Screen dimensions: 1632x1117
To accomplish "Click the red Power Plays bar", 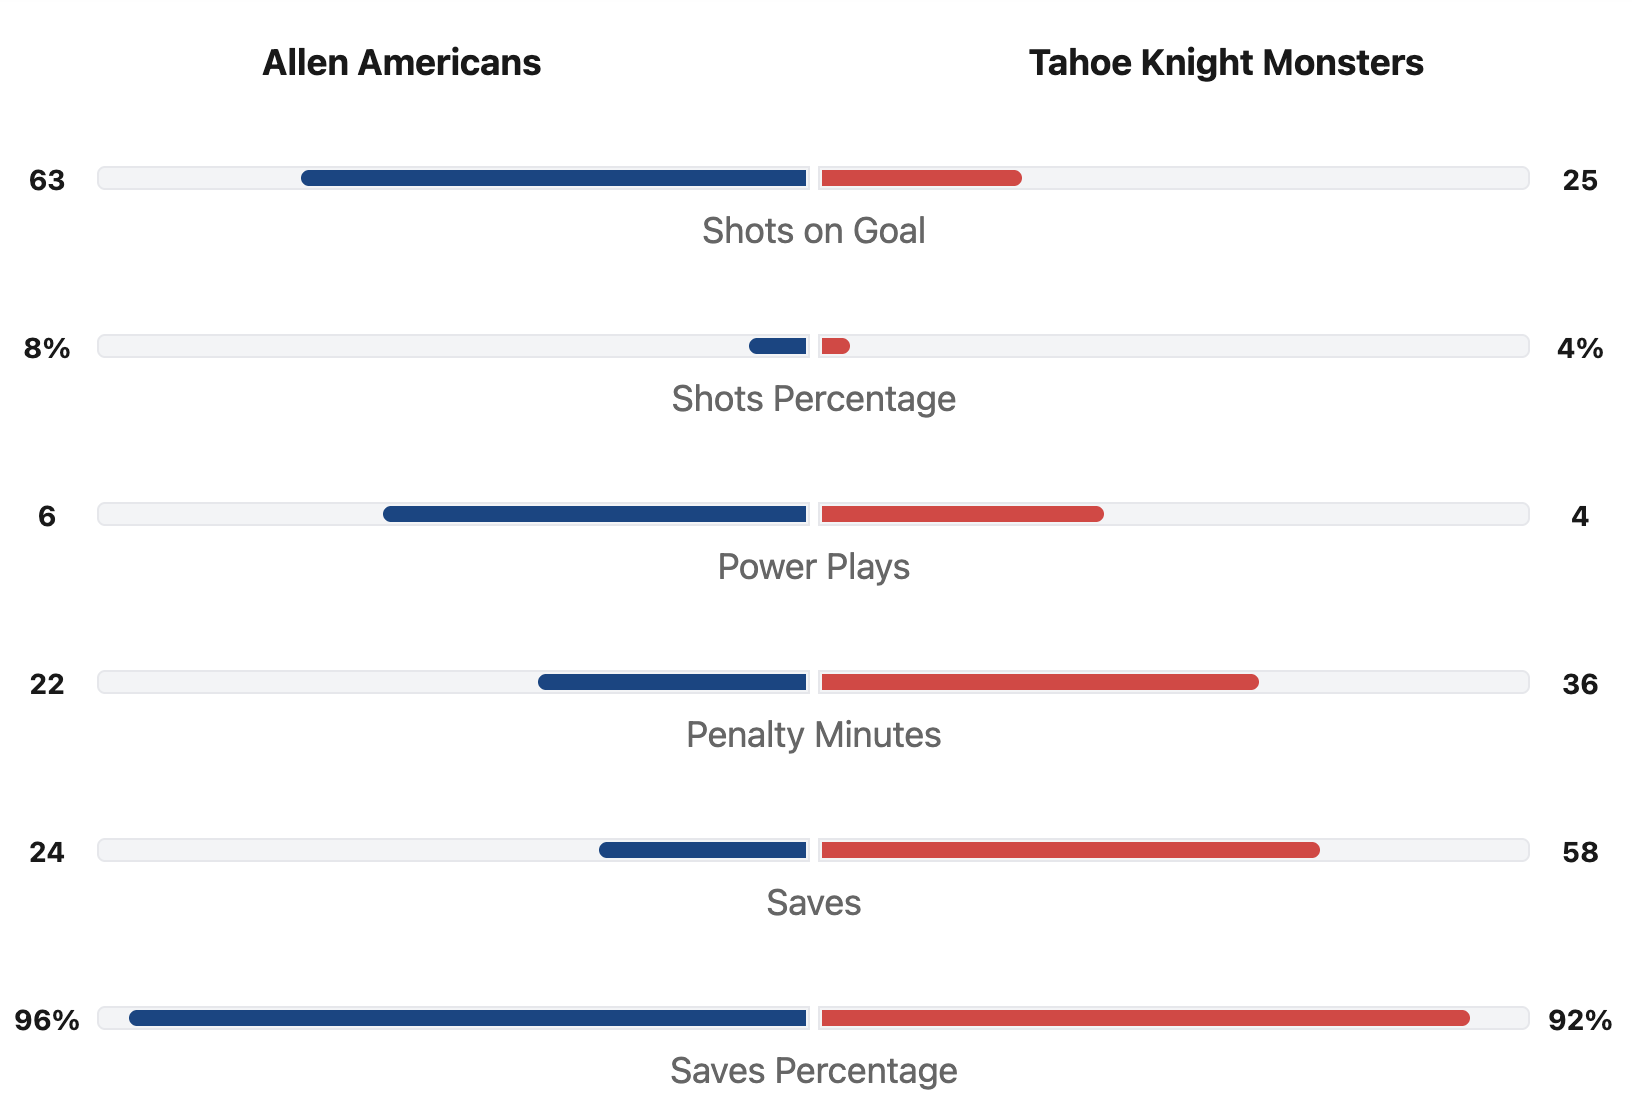I will (x=962, y=514).
